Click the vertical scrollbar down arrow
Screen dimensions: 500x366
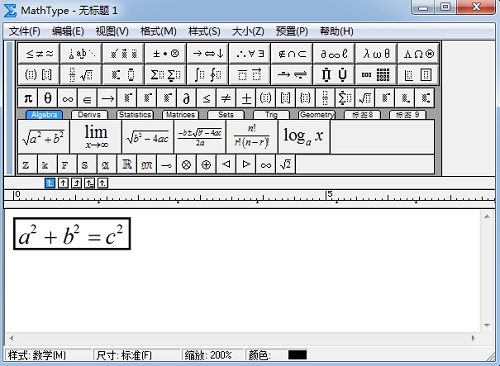[x=487, y=325]
